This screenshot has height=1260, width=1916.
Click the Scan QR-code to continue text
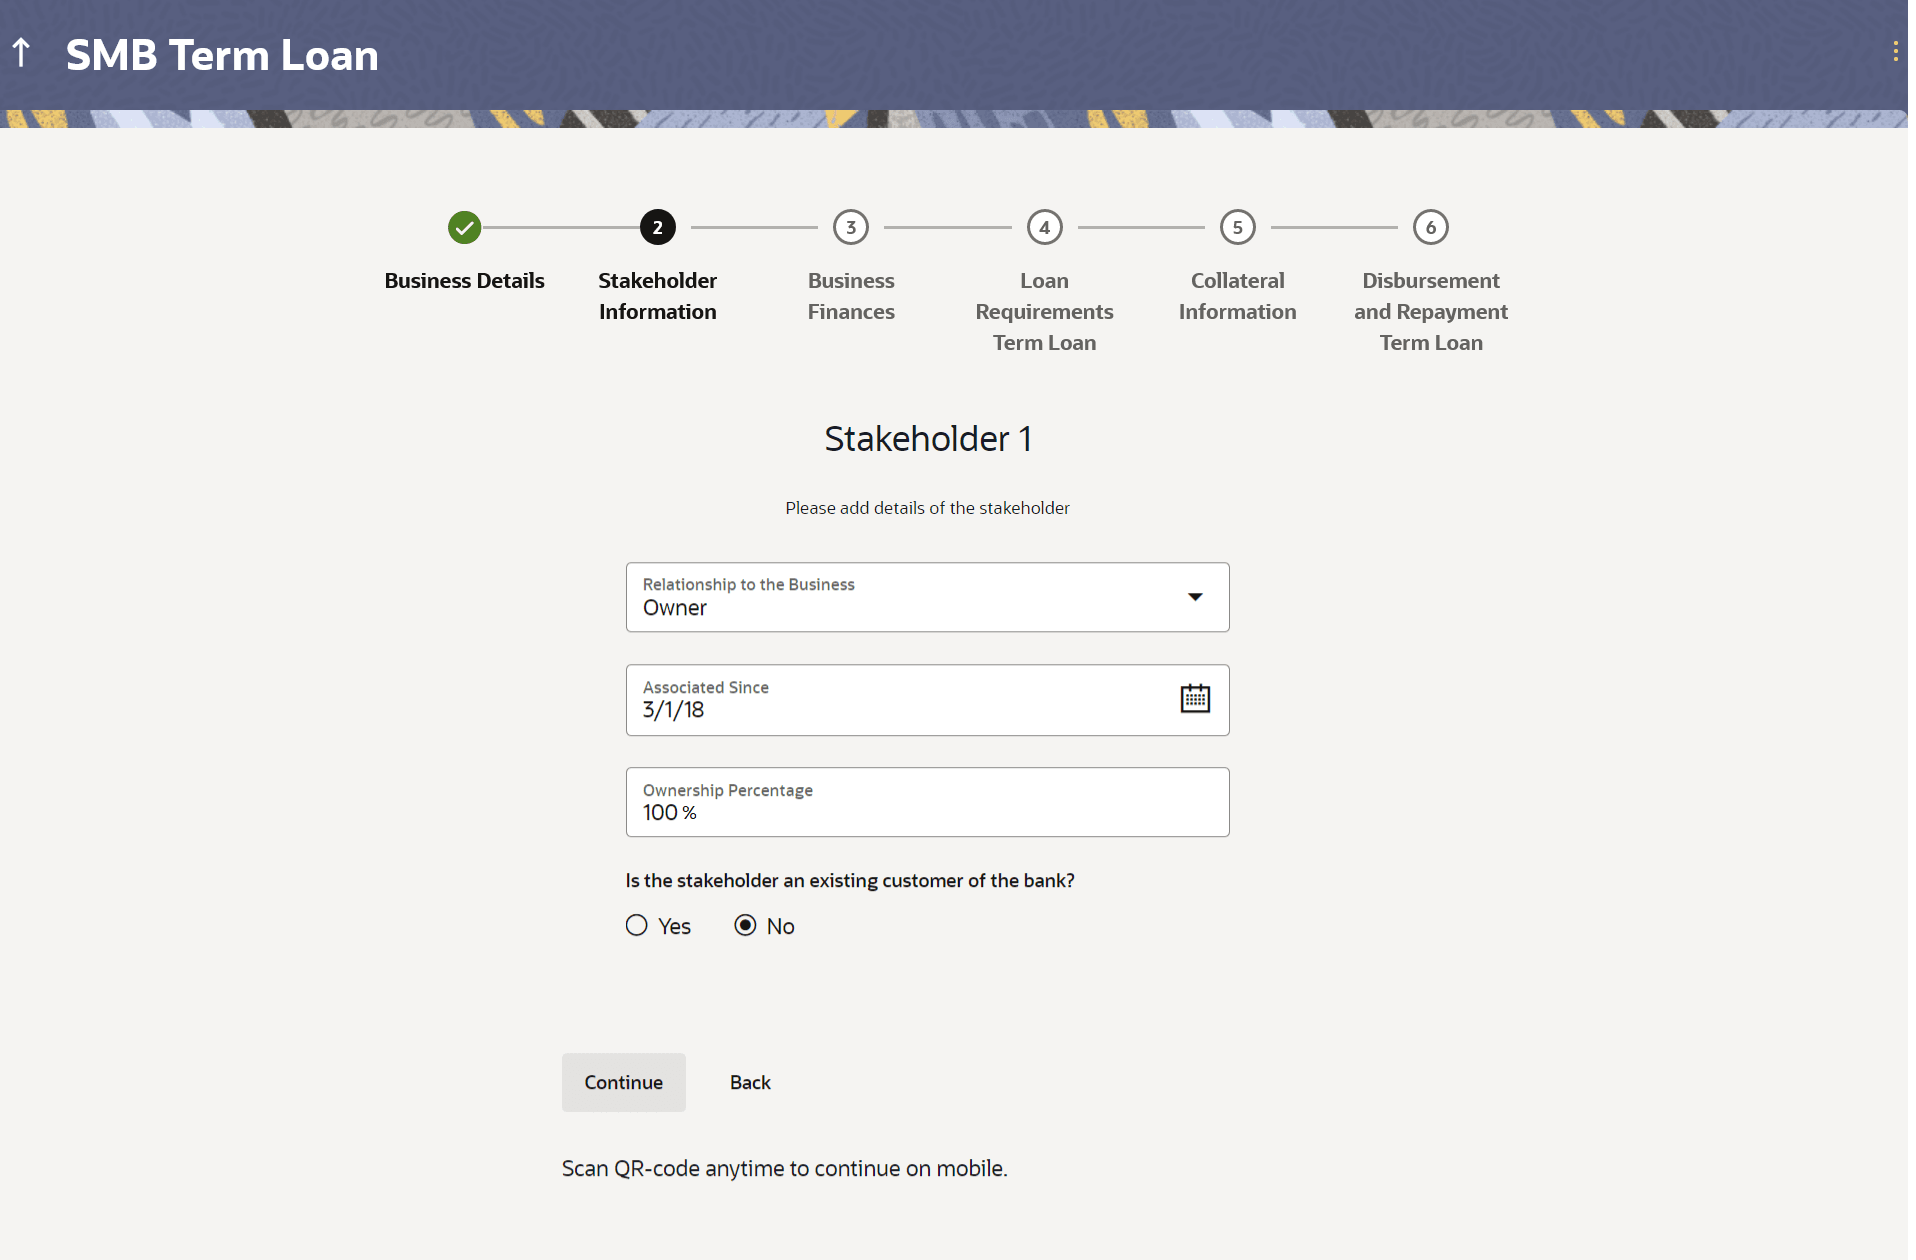pyautogui.click(x=784, y=1169)
